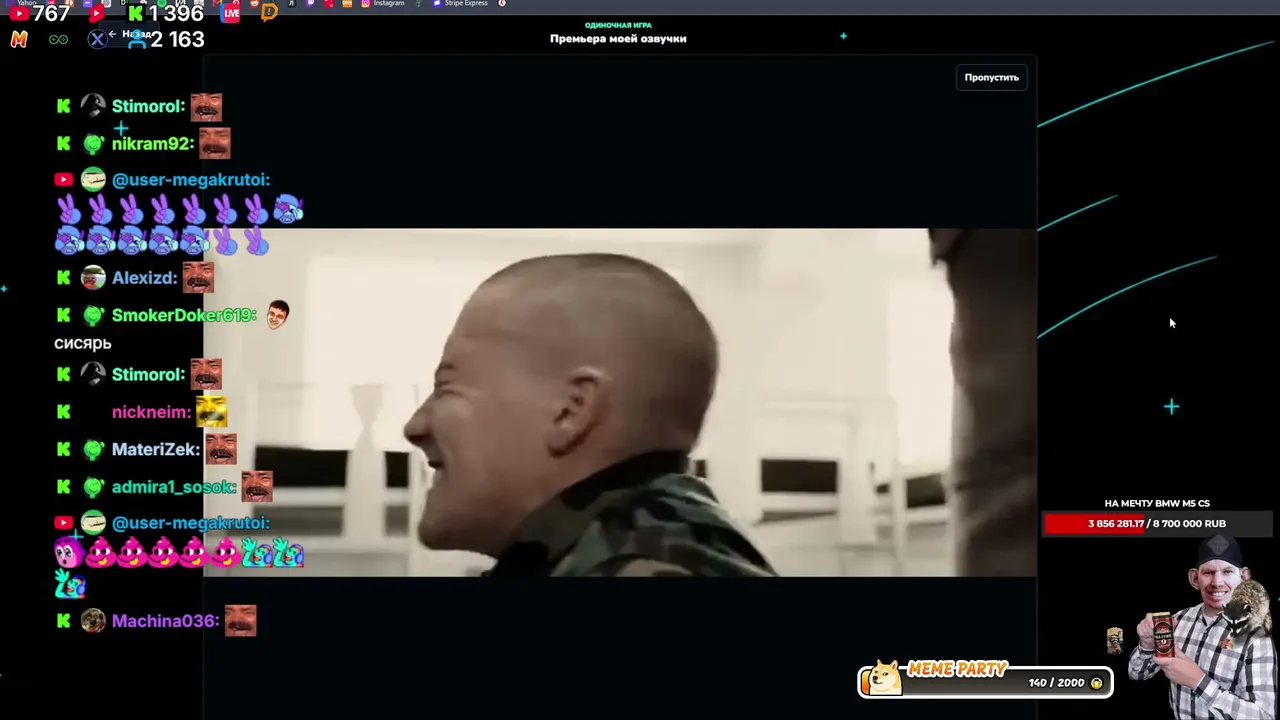
Task: Click the Meme Party 140 / 2000 progress bar
Action: click(x=986, y=682)
